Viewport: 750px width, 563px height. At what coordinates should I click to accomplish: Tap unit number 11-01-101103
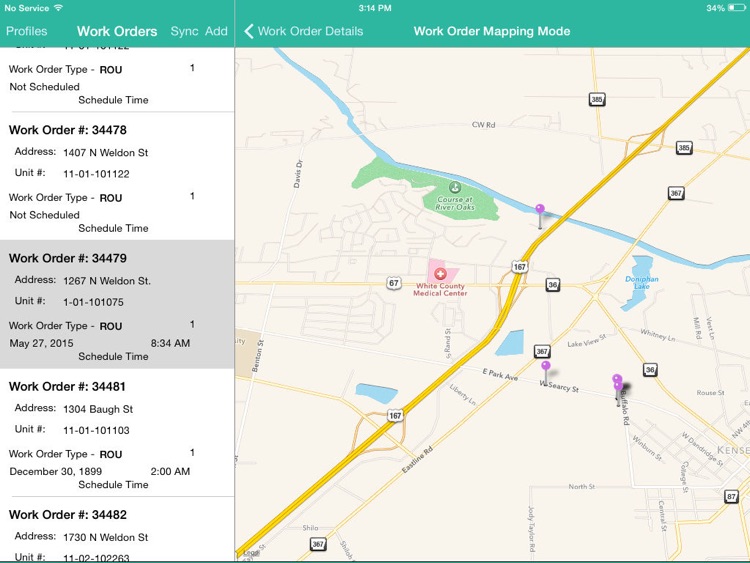(x=96, y=430)
